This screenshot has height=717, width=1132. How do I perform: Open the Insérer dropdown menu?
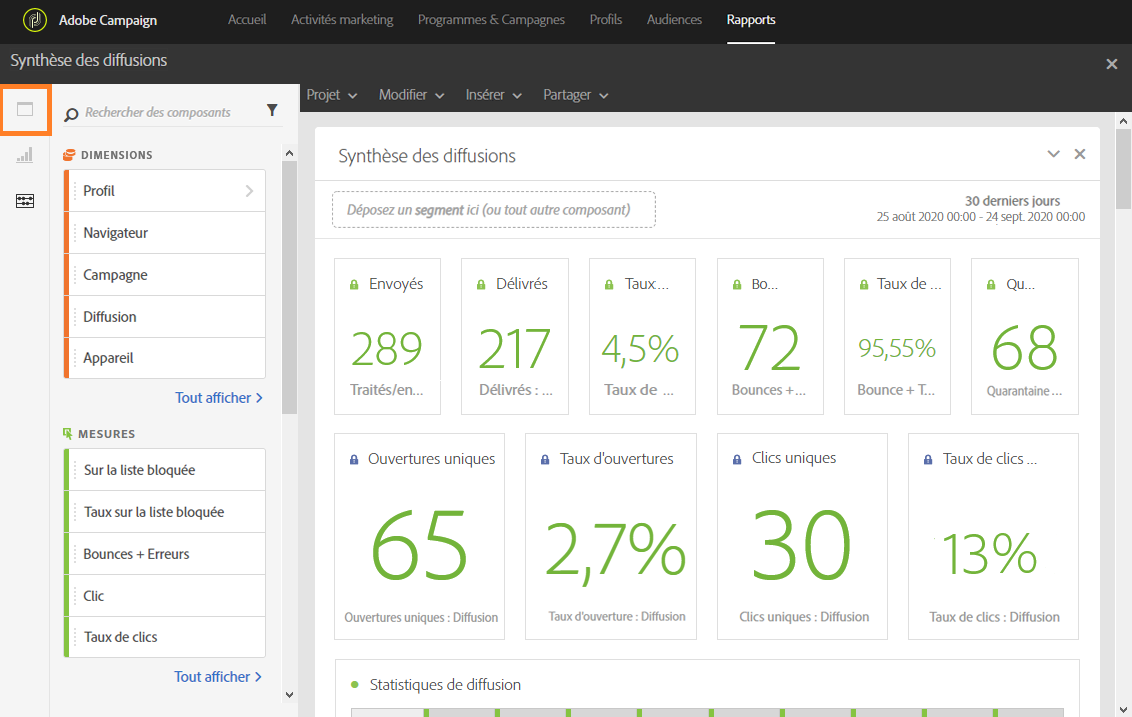(x=494, y=95)
